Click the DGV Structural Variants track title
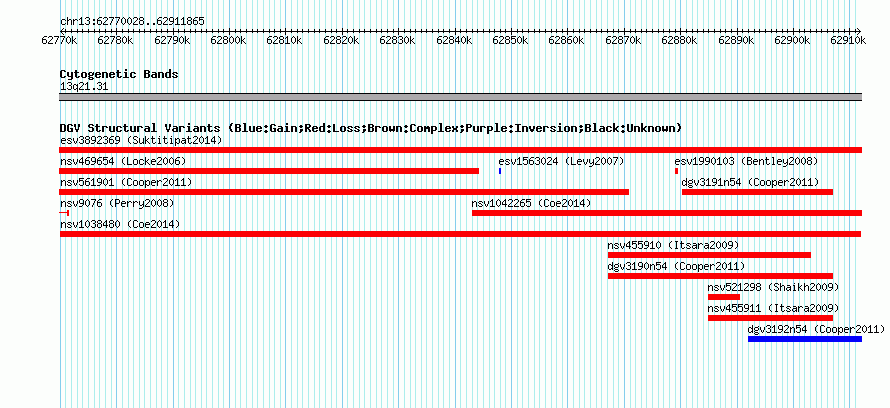 coord(370,128)
